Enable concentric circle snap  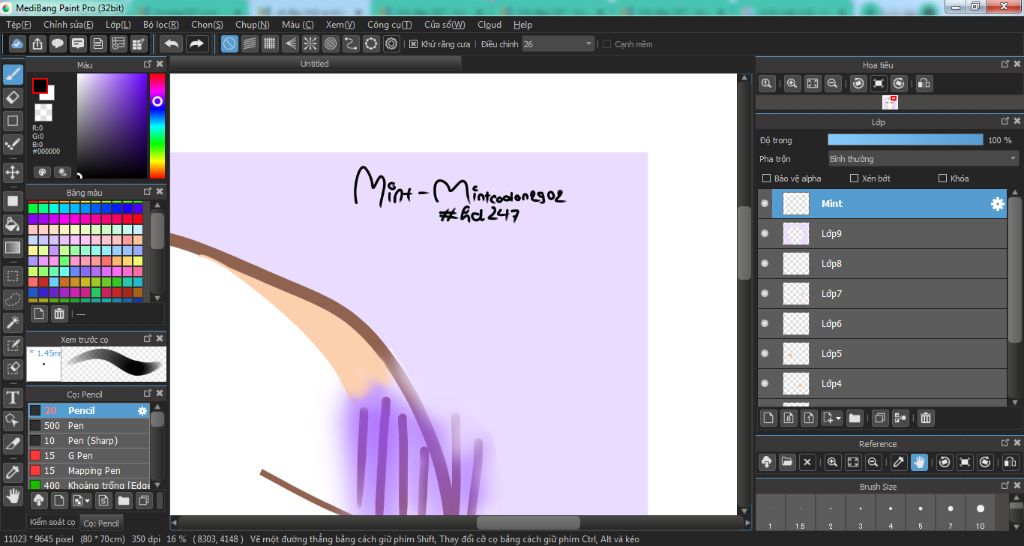click(x=330, y=44)
